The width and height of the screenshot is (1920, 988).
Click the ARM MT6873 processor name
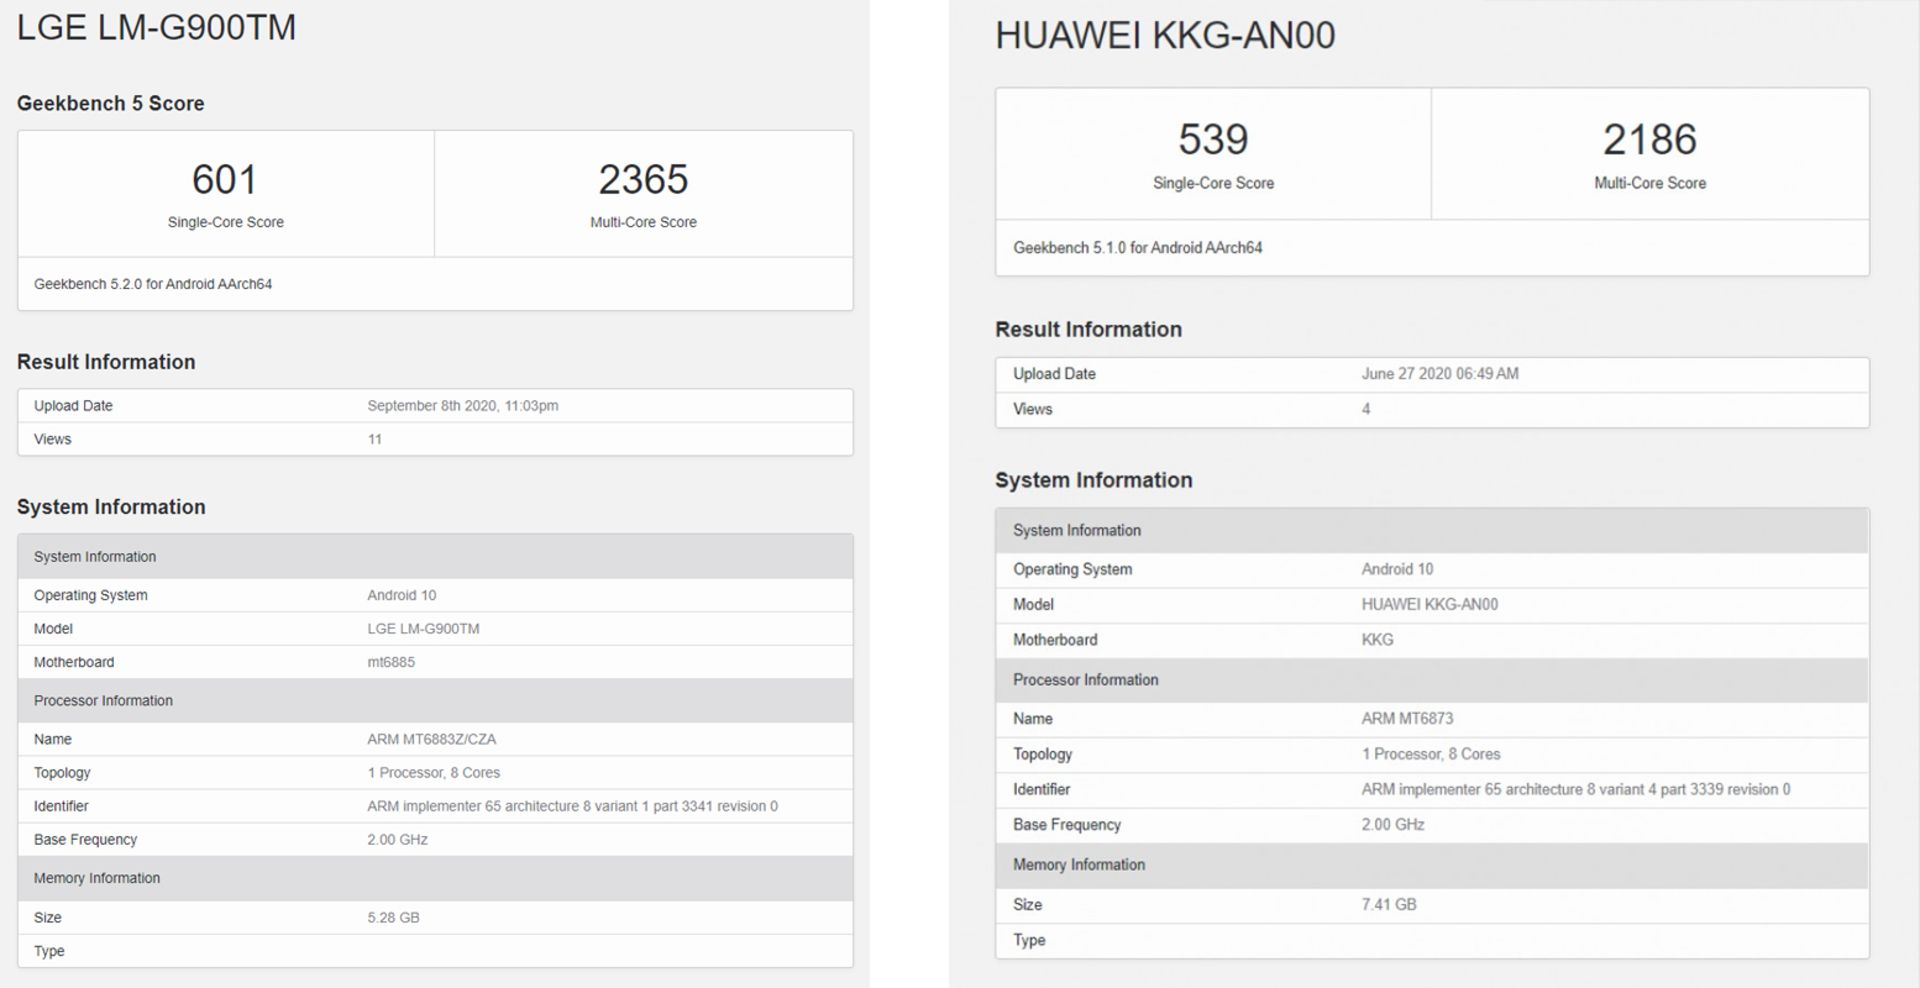point(1406,719)
